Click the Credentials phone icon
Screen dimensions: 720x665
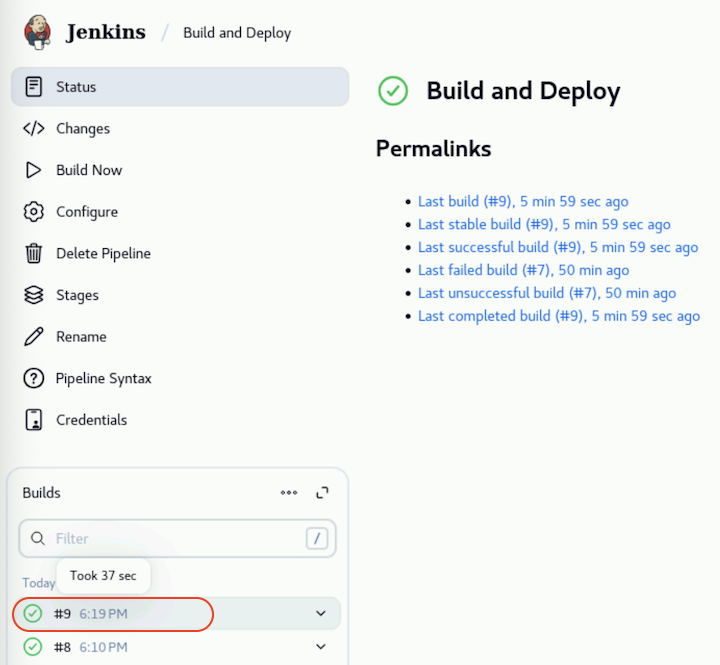pos(34,420)
